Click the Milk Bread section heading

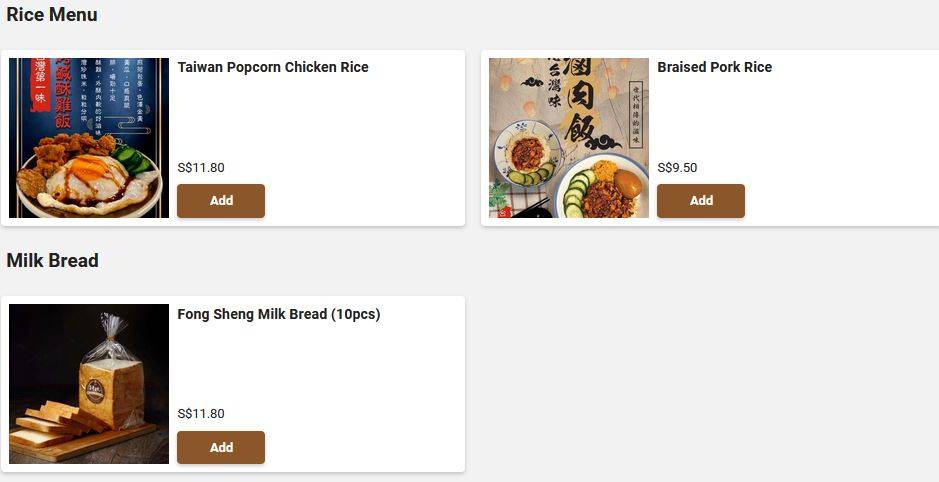tap(52, 261)
